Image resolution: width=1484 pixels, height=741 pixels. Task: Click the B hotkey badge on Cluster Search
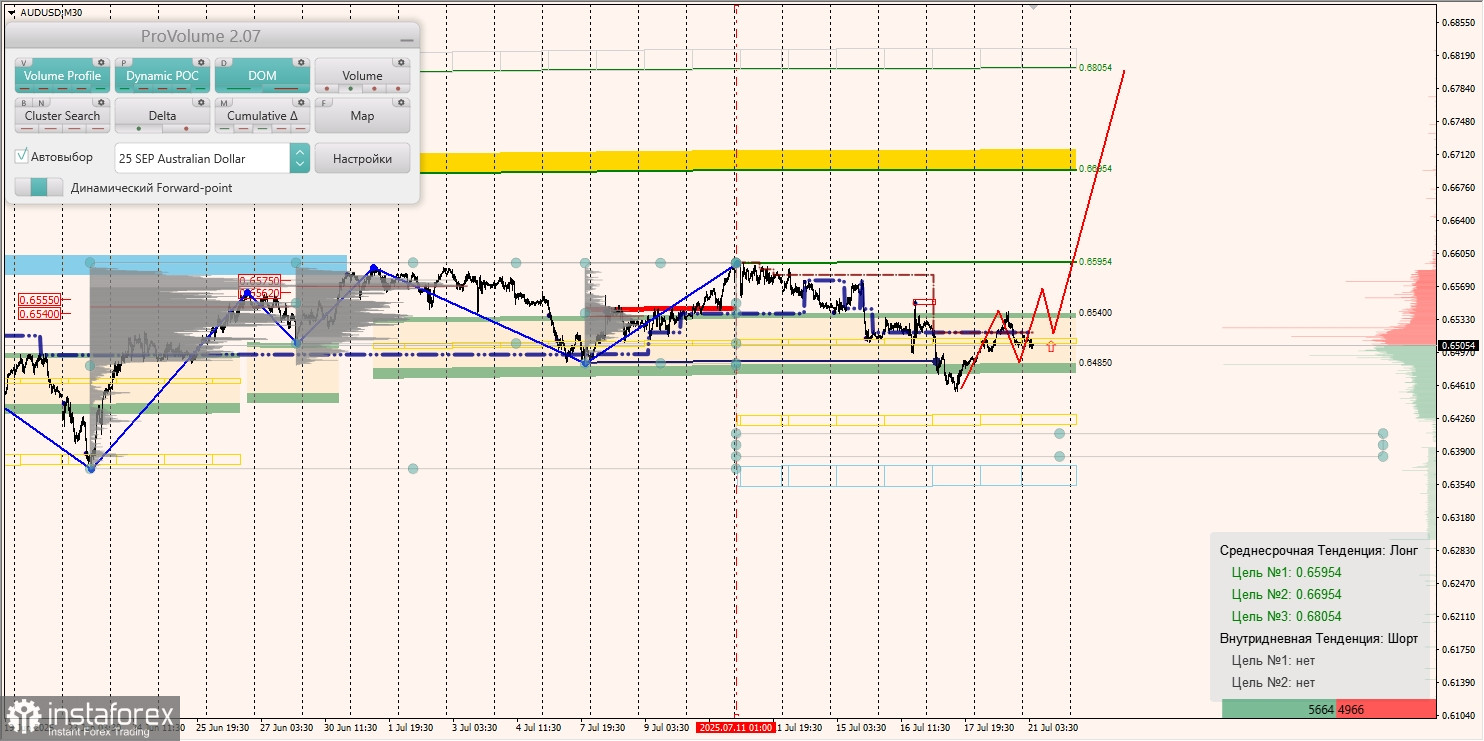click(24, 102)
